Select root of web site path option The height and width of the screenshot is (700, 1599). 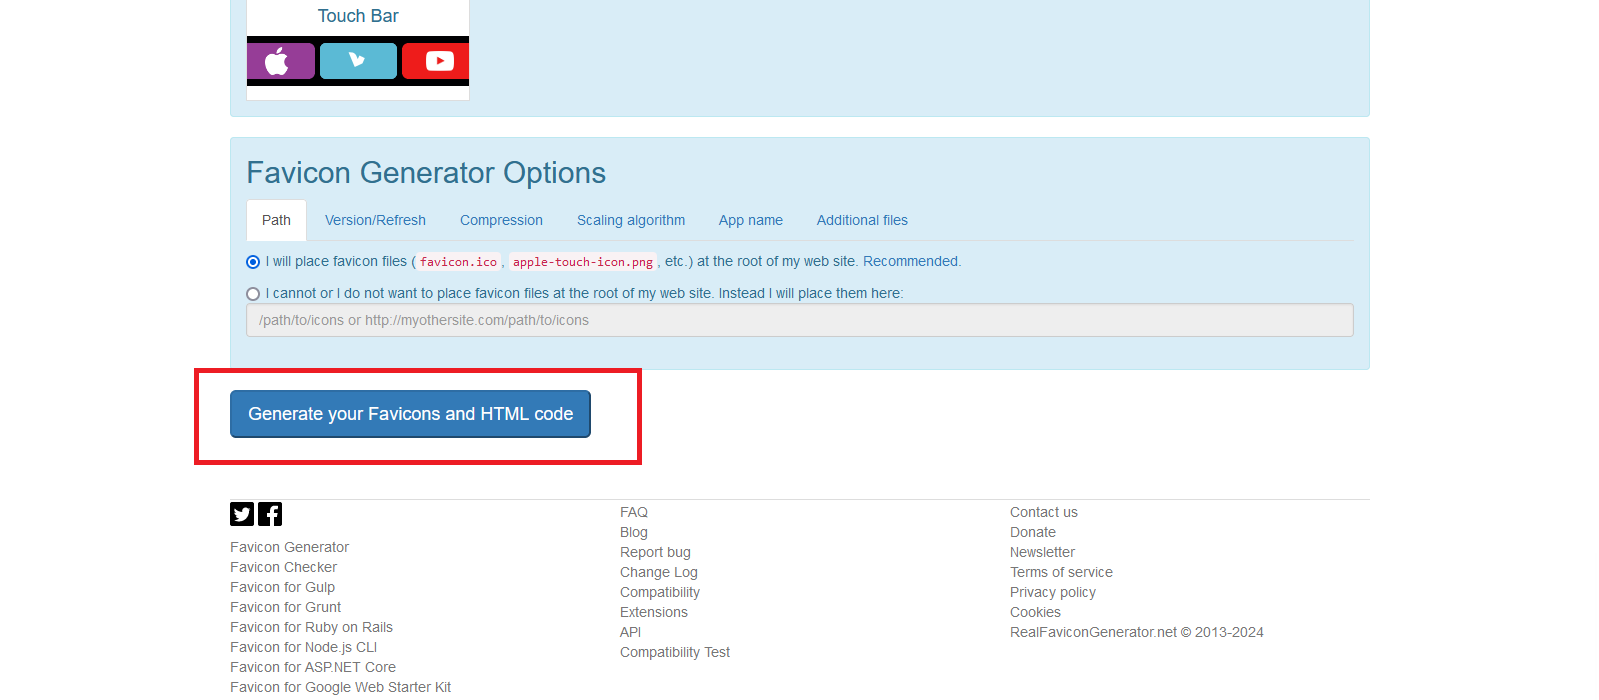tap(253, 262)
